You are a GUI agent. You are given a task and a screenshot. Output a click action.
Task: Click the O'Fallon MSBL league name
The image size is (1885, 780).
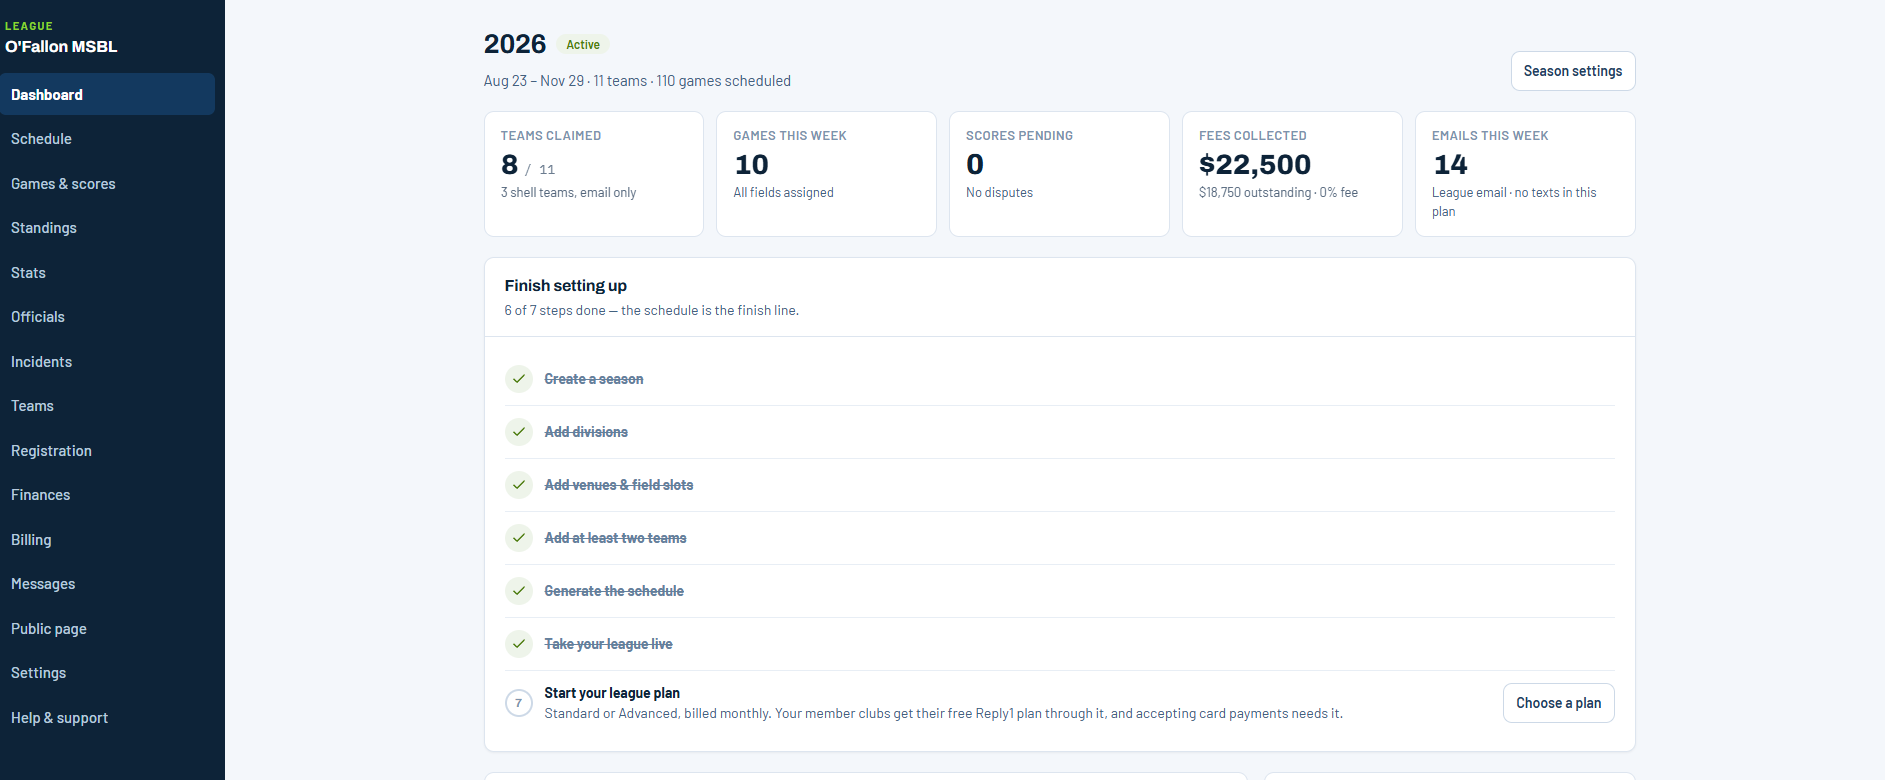tap(61, 47)
